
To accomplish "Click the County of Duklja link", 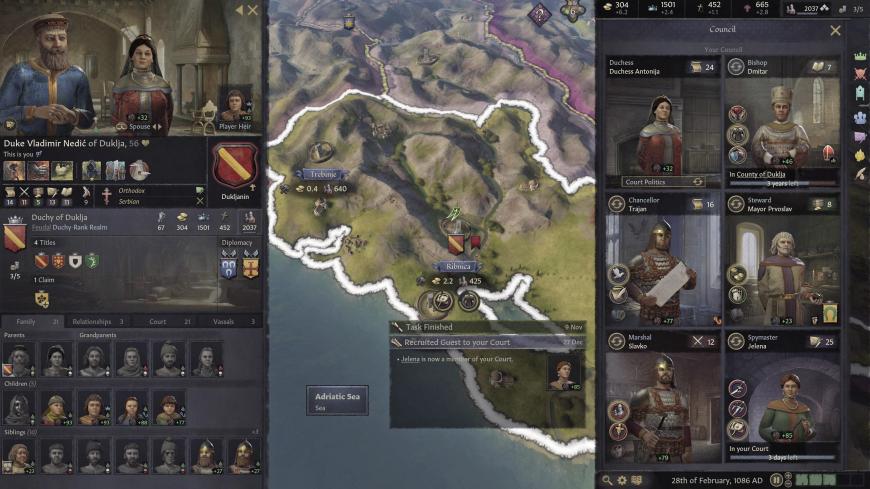I will click(x=761, y=174).
